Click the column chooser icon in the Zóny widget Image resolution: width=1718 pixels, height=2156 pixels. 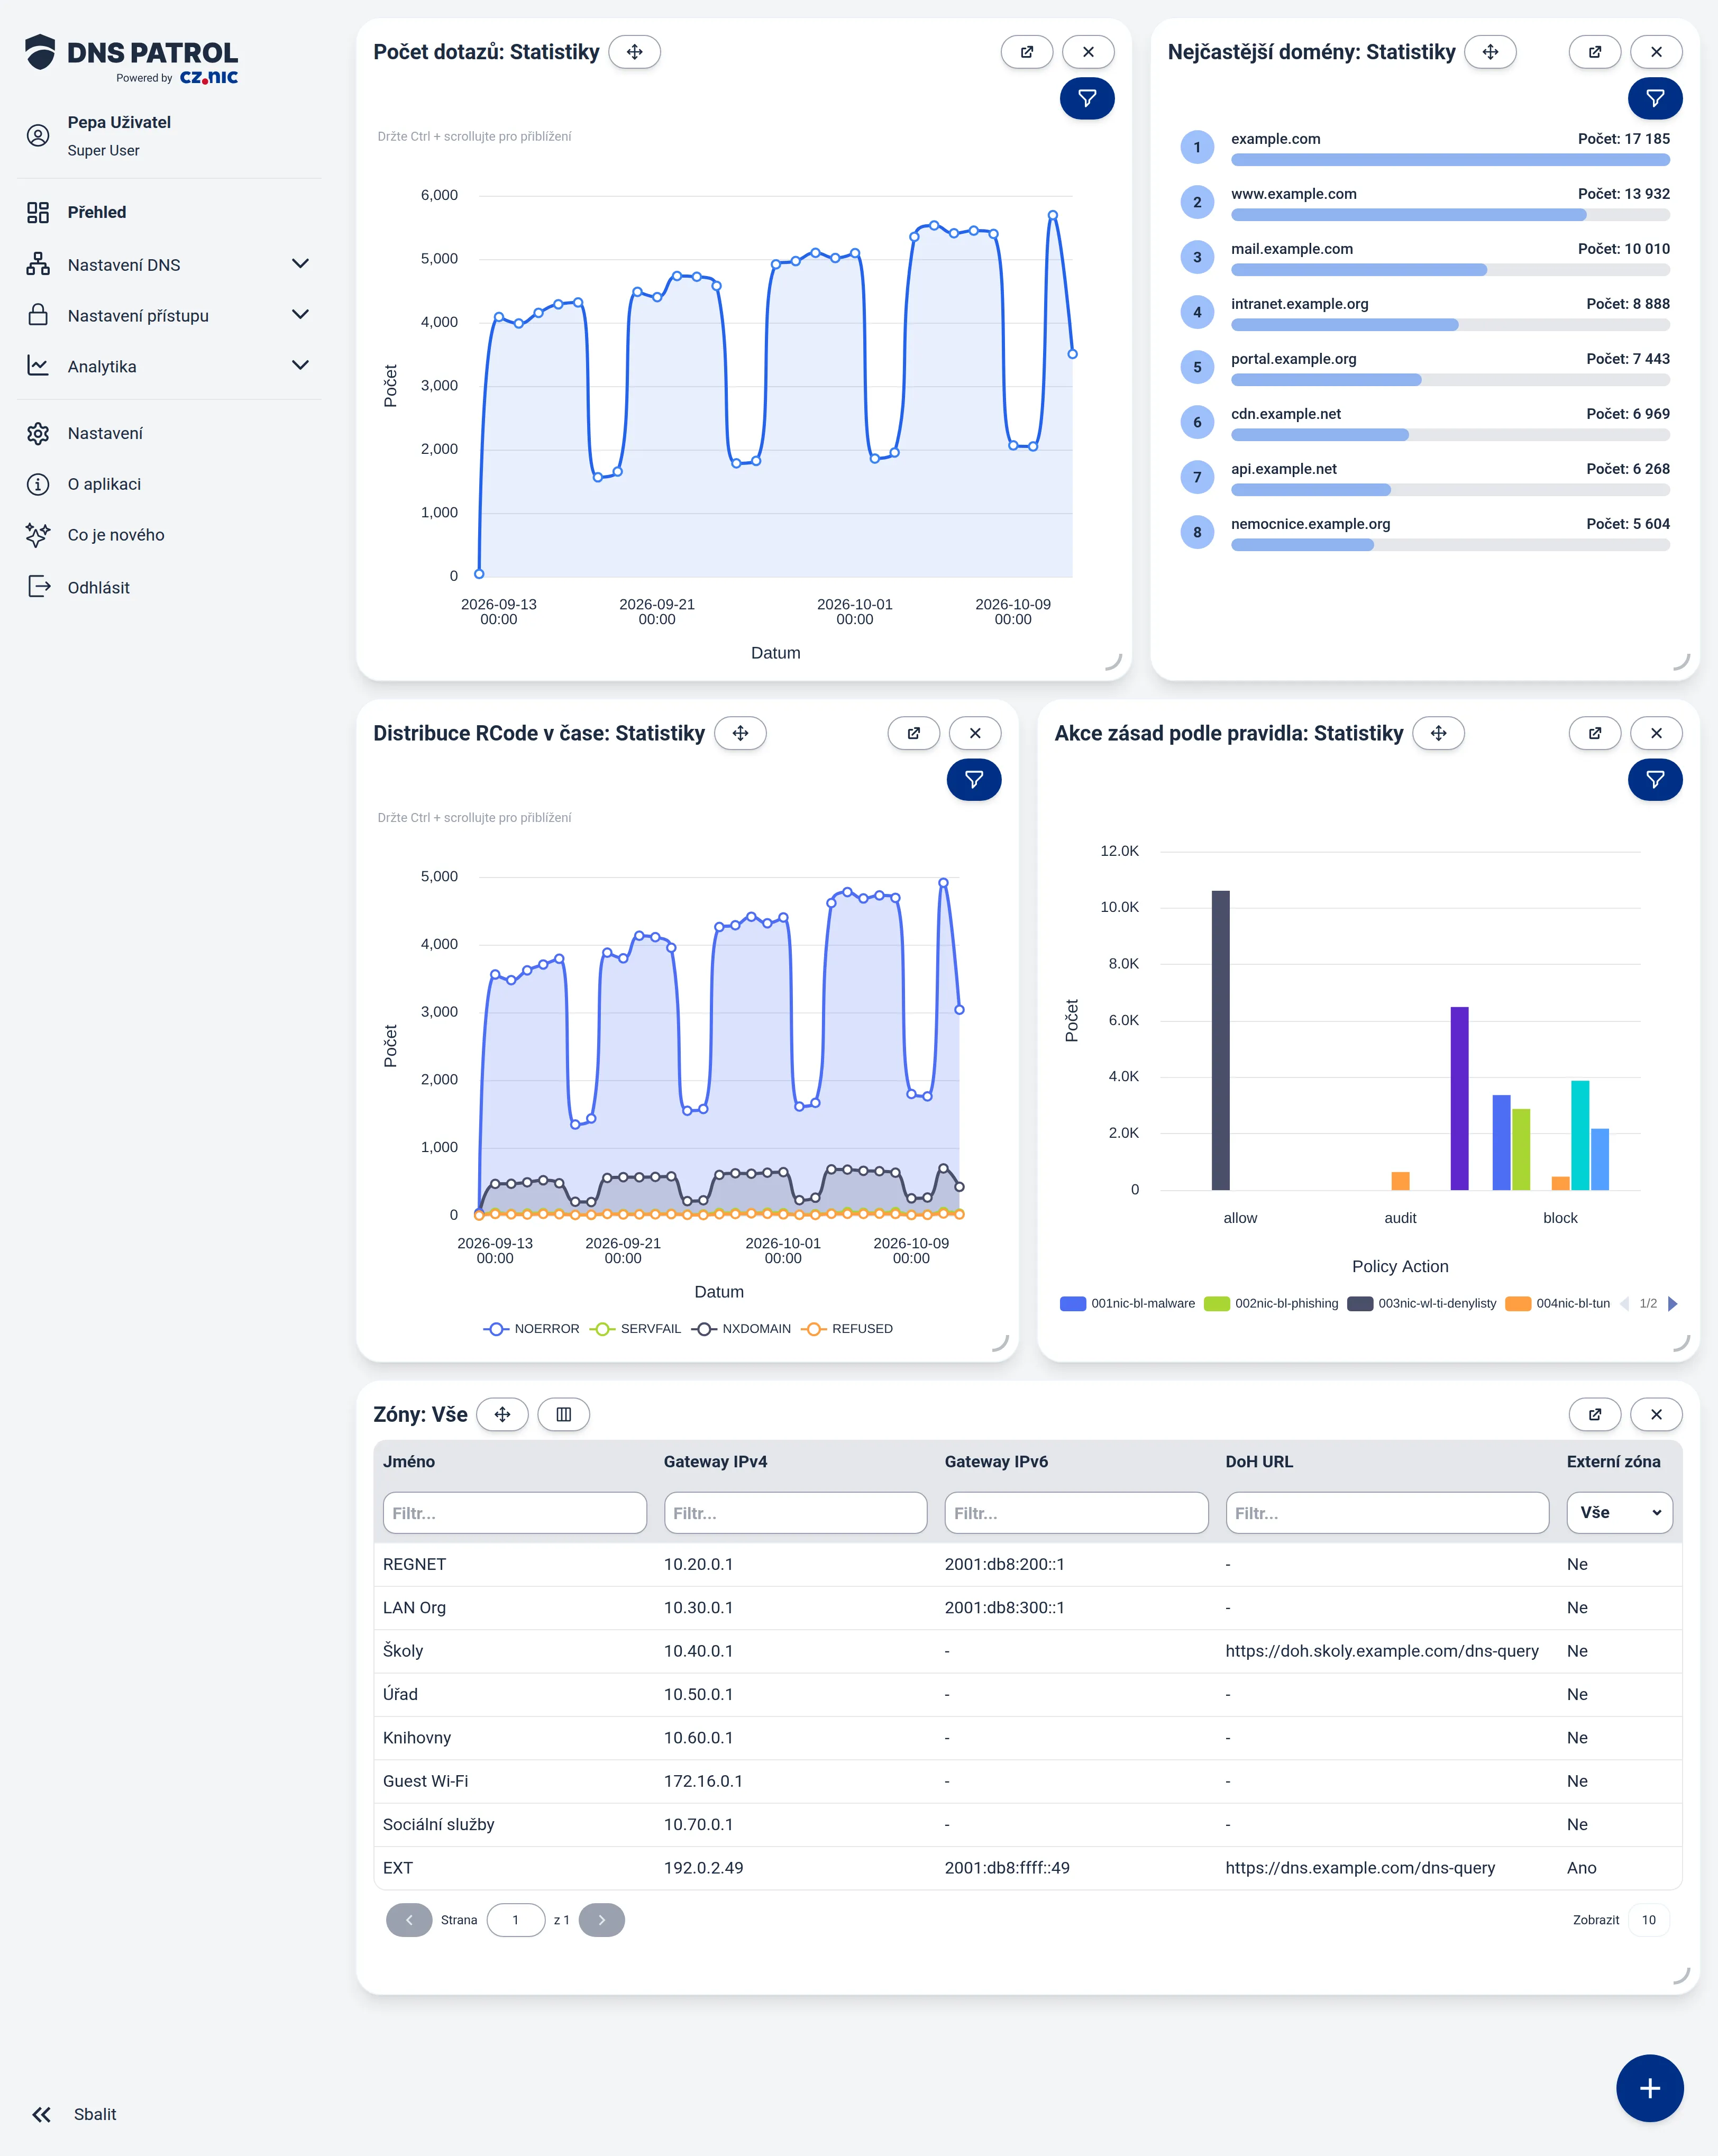(x=563, y=1414)
